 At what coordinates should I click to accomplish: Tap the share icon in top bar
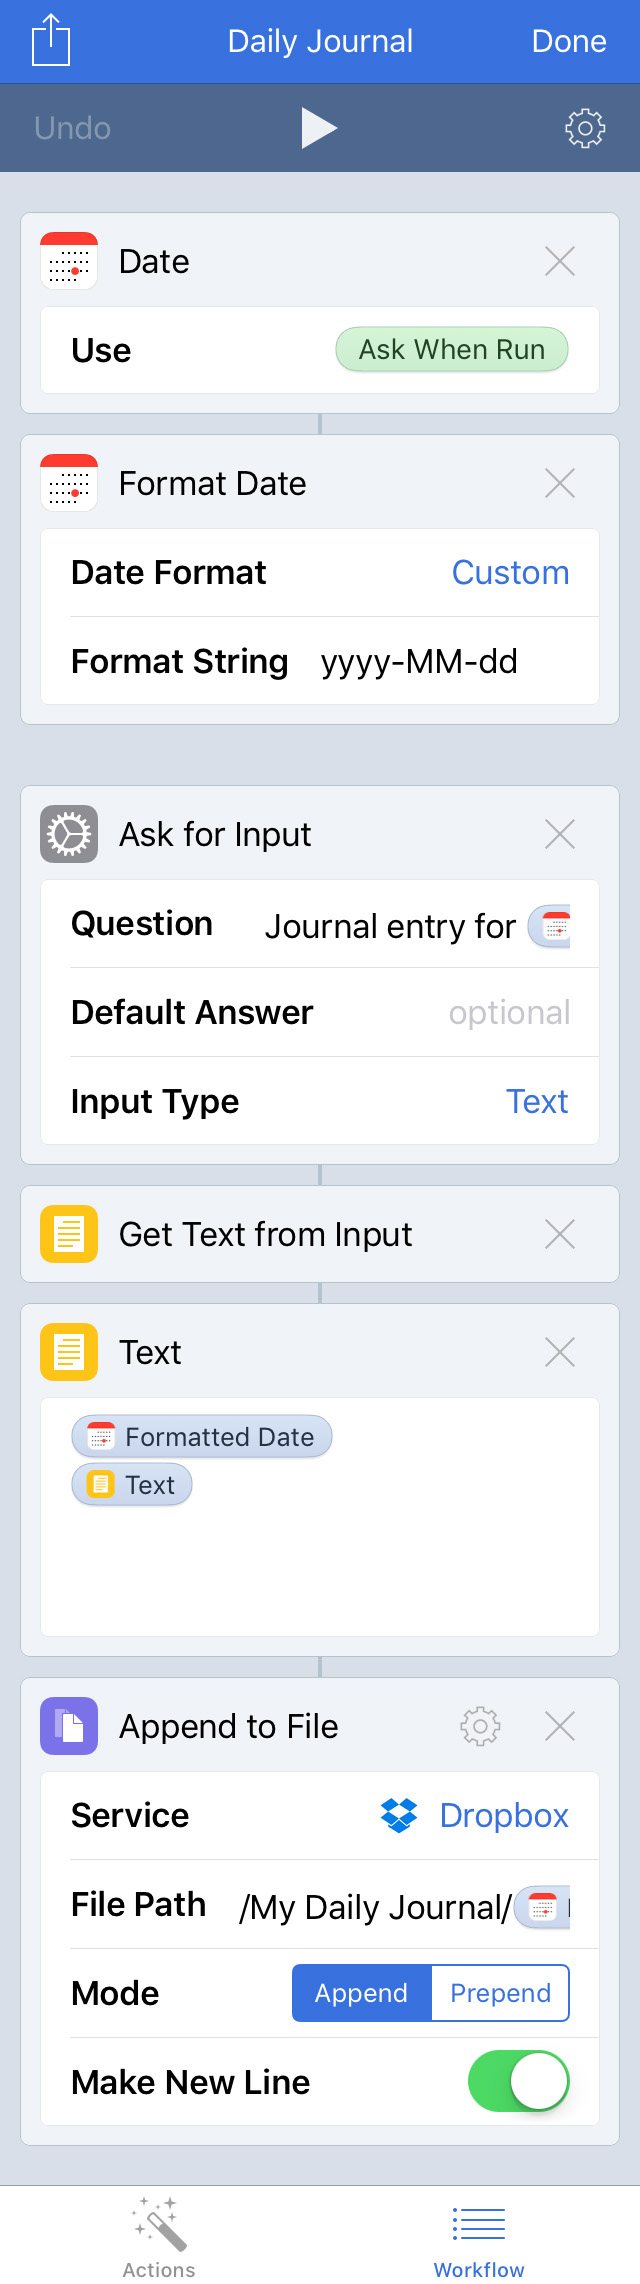click(51, 41)
